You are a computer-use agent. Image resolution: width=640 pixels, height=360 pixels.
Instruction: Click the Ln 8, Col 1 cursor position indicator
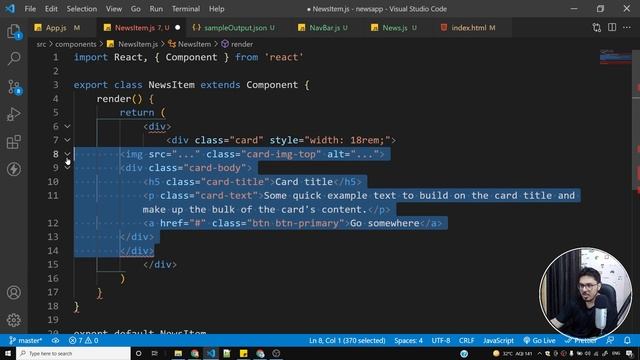(x=347, y=340)
